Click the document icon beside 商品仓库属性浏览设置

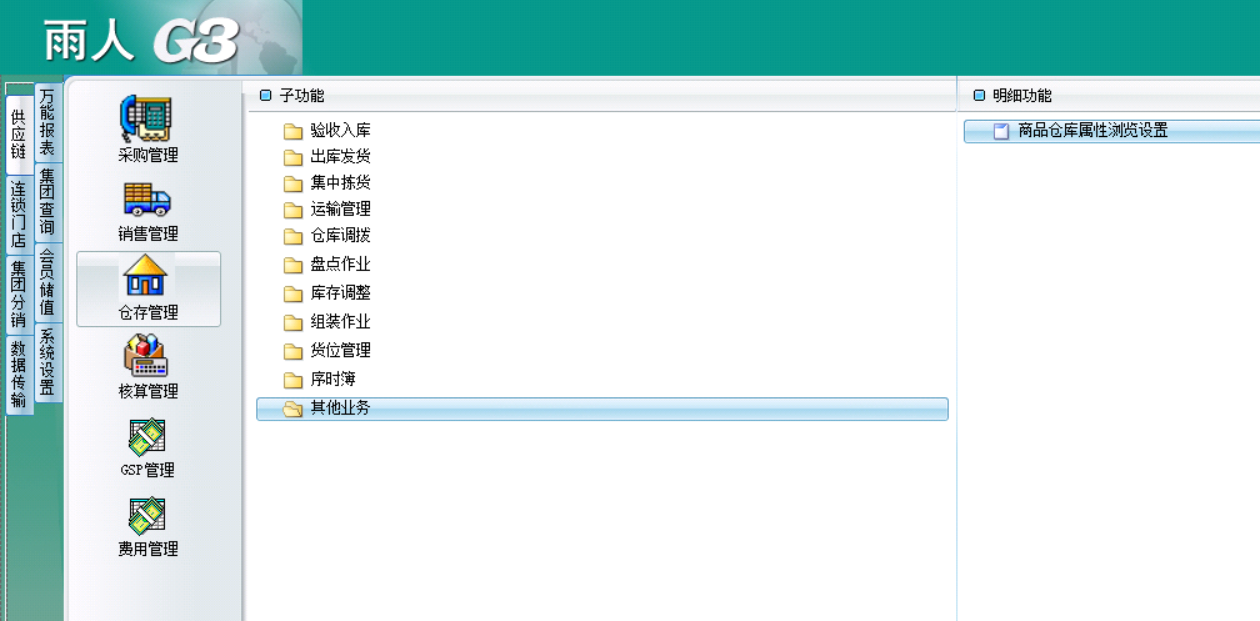[1001, 131]
